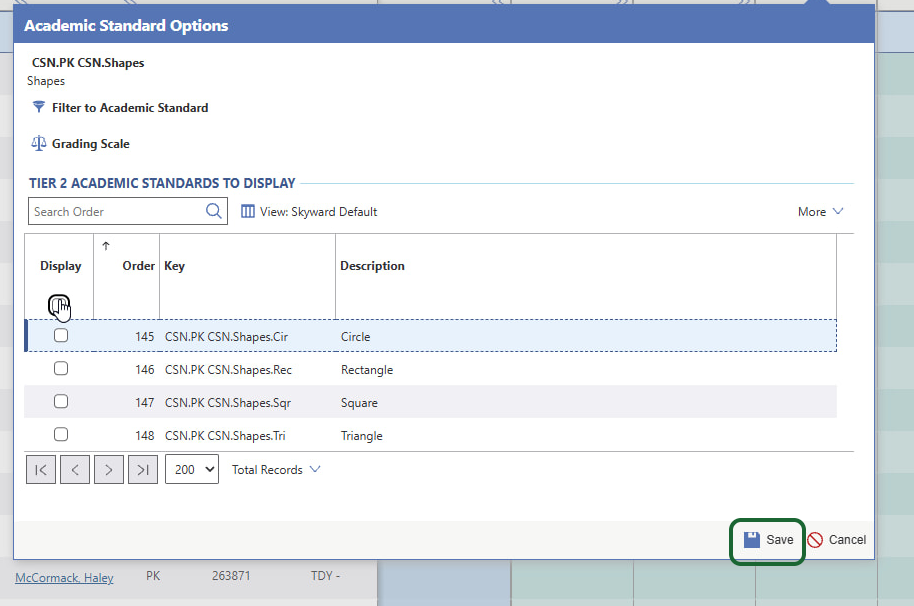Click order value 147
The image size is (914, 606).
(145, 403)
